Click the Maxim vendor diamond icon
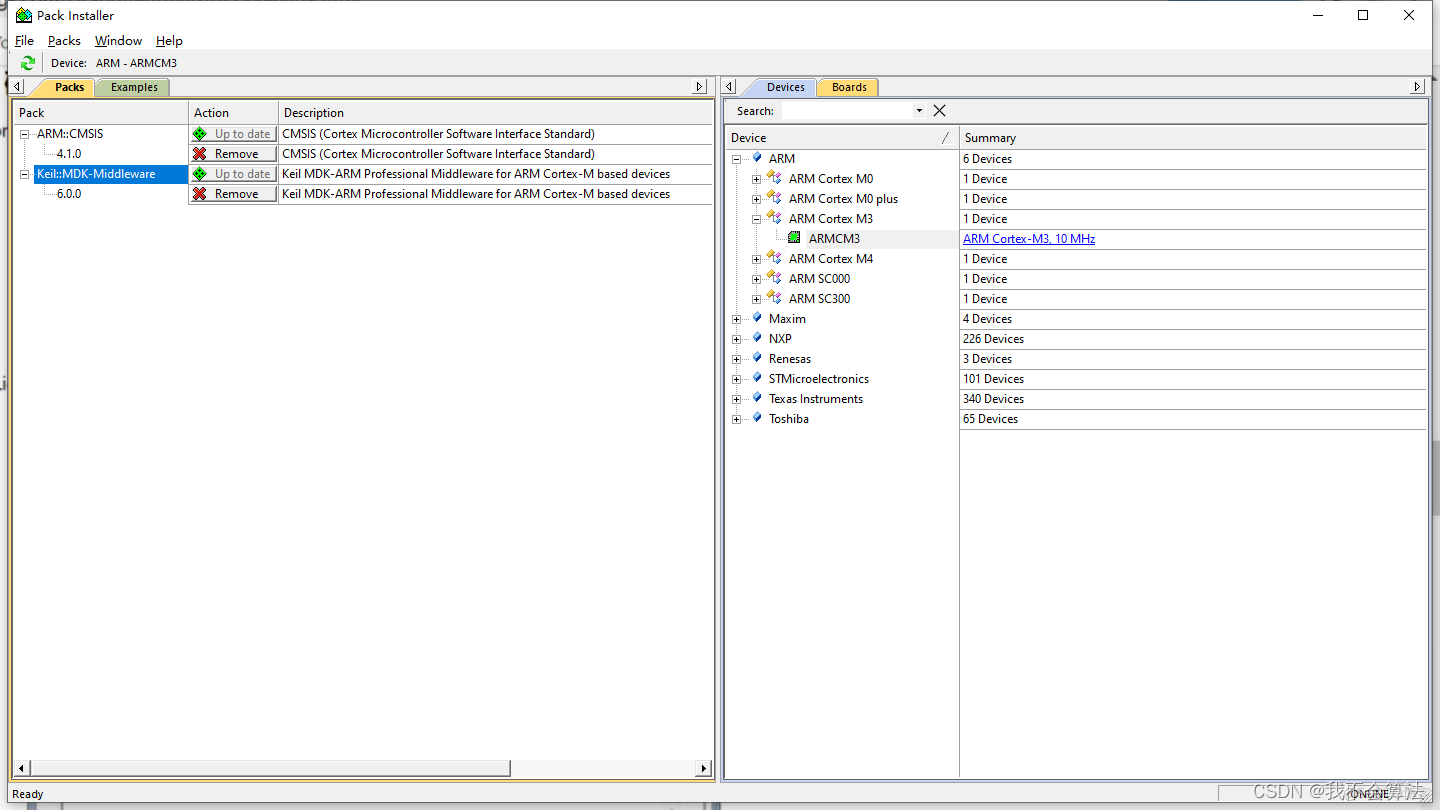1440x810 pixels. 757,317
